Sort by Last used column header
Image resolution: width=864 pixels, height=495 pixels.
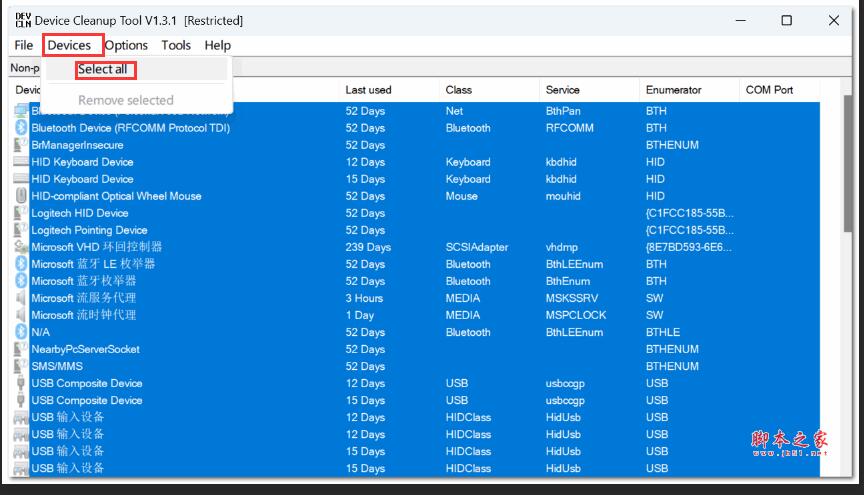coord(368,90)
